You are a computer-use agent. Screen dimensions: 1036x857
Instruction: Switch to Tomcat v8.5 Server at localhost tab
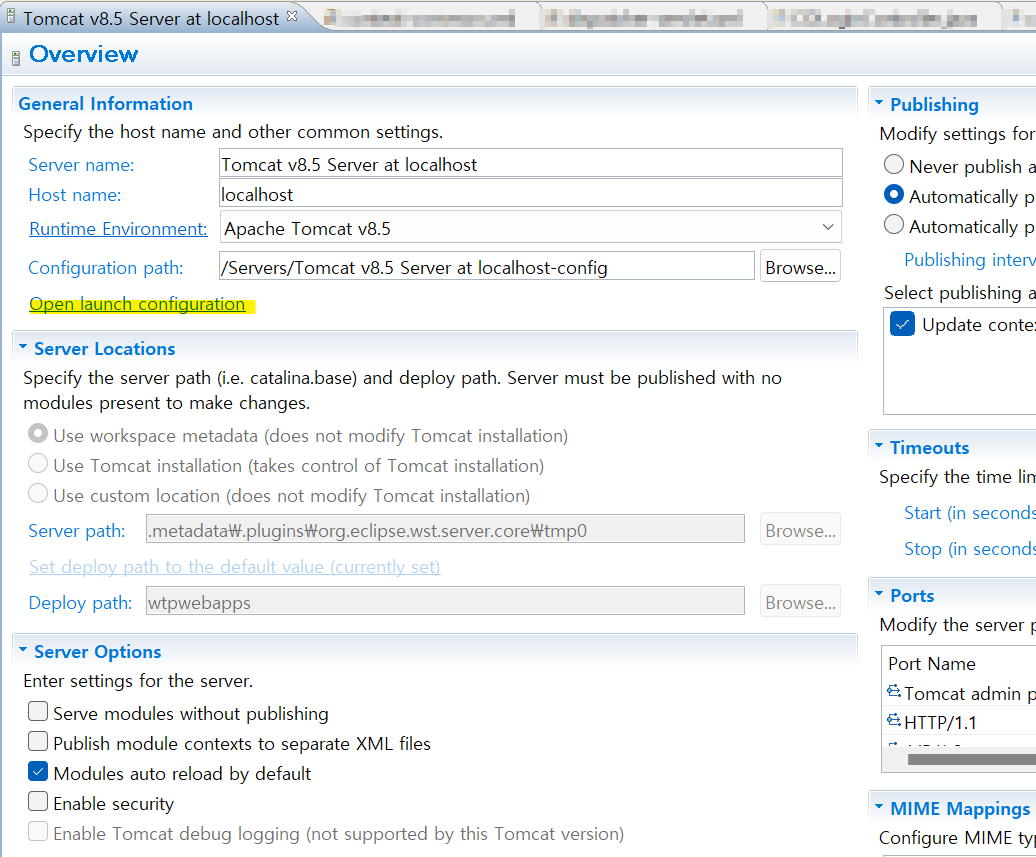tap(151, 19)
